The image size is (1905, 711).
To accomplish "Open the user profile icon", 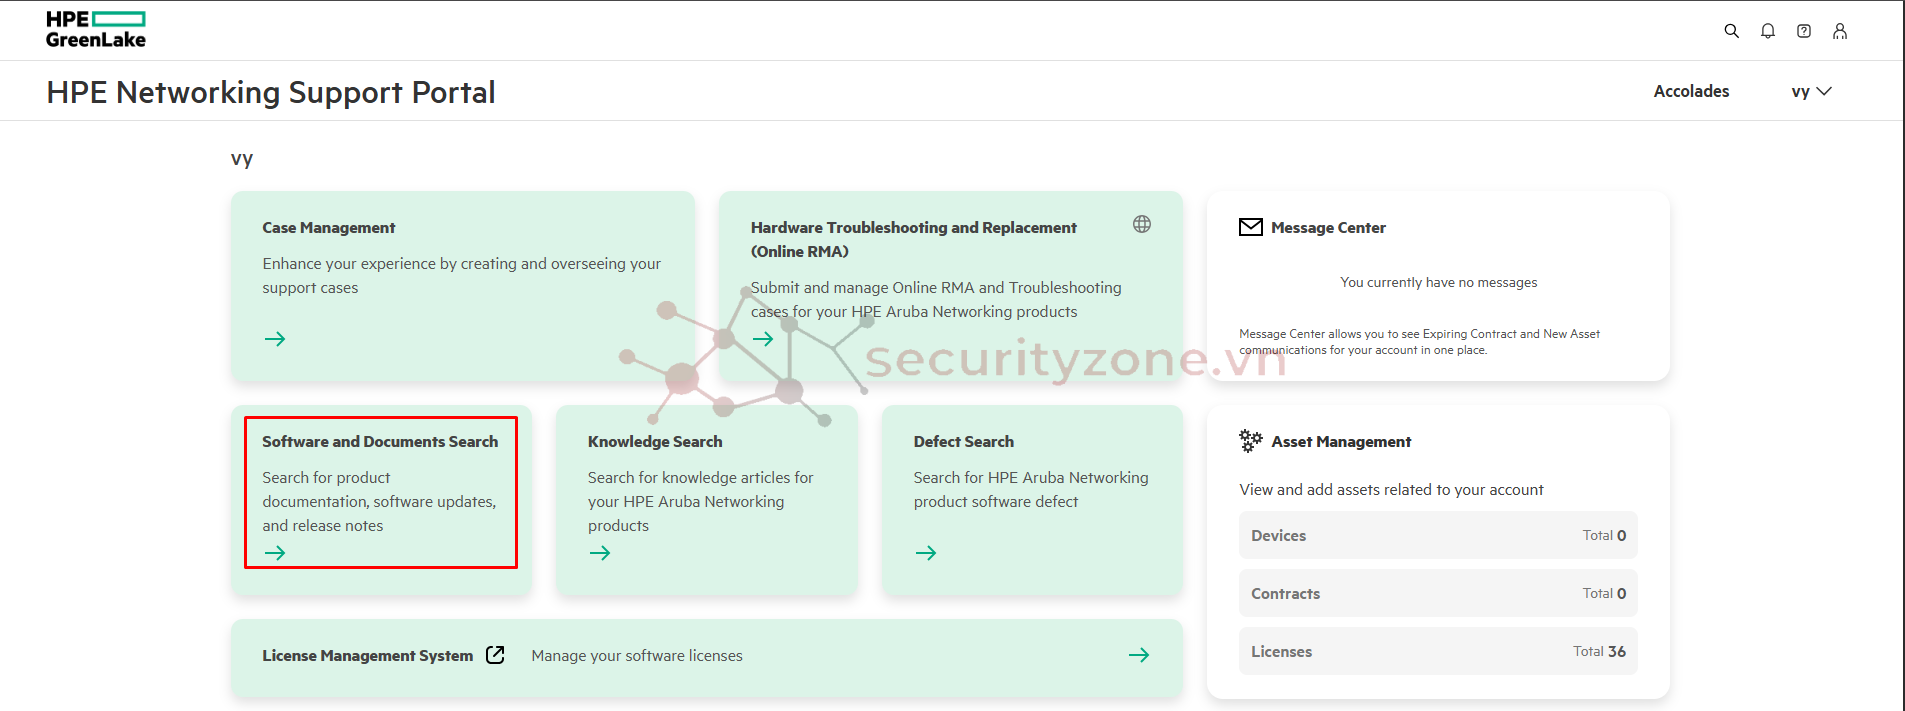I will point(1840,31).
